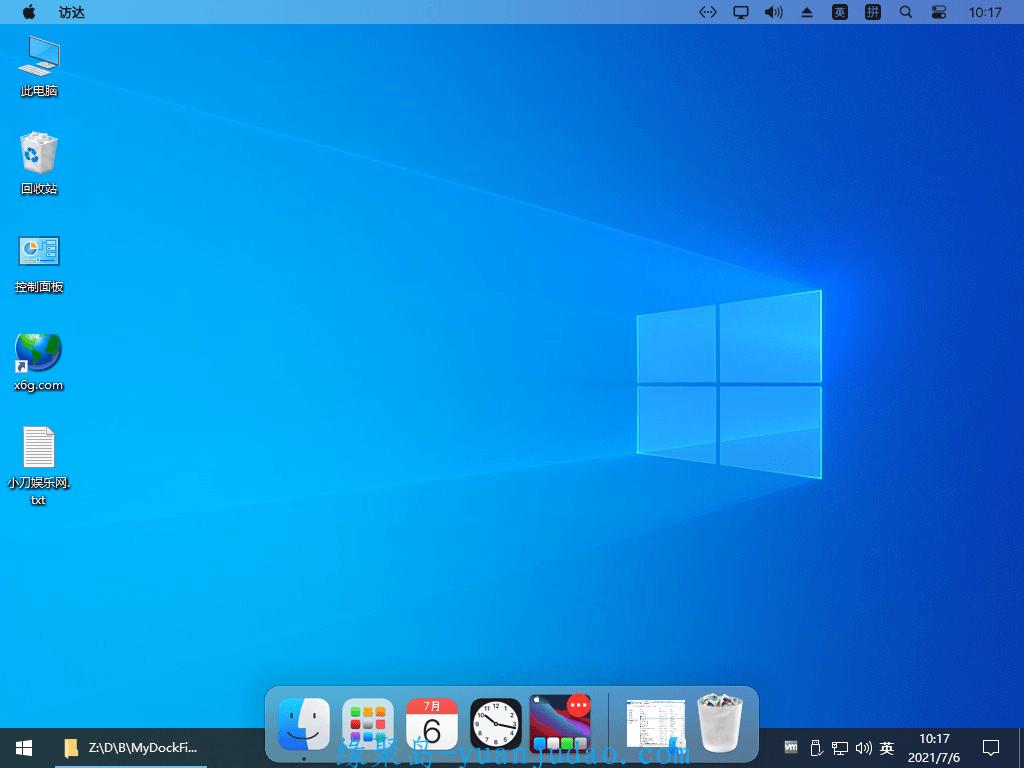Click the 10:17 clock in the menu bar
This screenshot has height=768, width=1024.
pyautogui.click(x=985, y=12)
